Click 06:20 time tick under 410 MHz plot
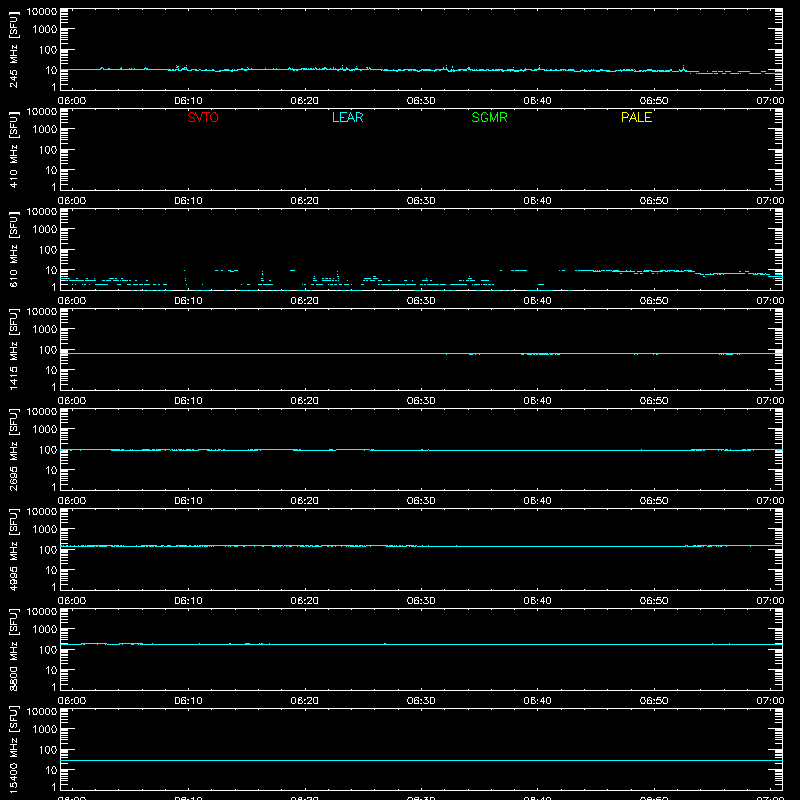The height and width of the screenshot is (800, 800). pos(305,201)
